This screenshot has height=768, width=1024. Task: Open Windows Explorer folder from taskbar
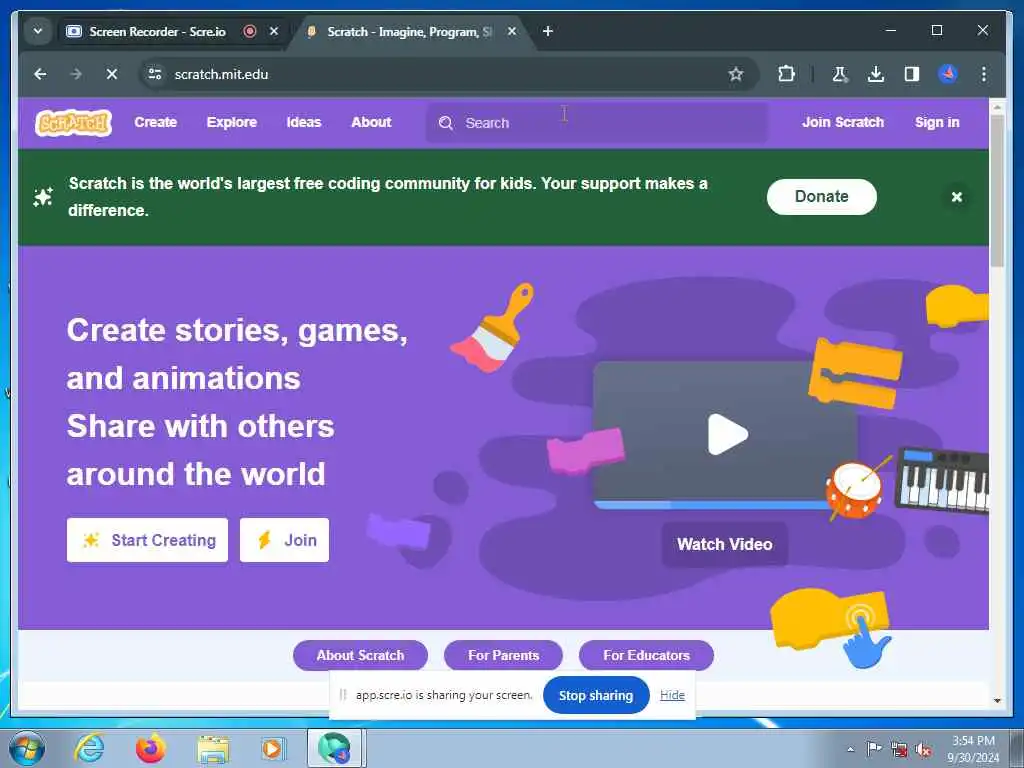213,750
